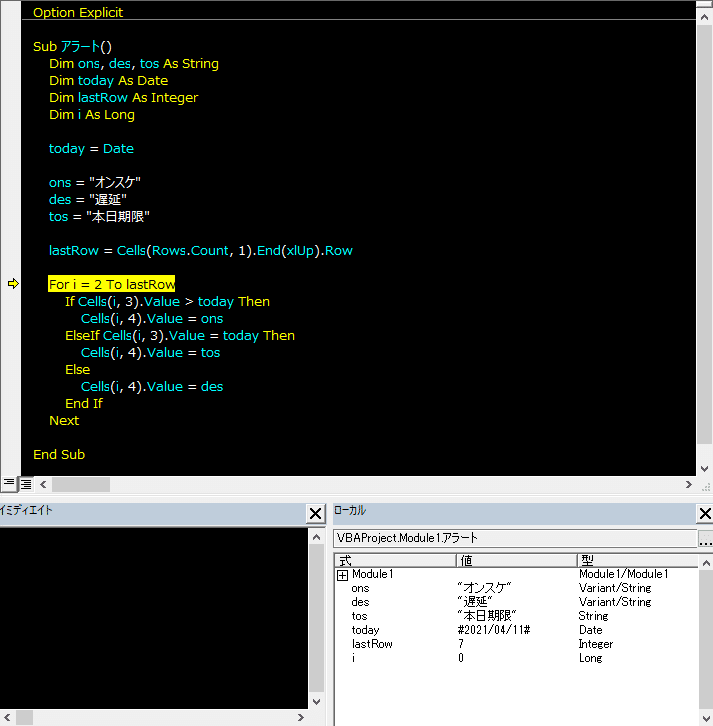Viewport: 713px width, 726px height.
Task: Select the today variable row
Action: (x=516, y=630)
